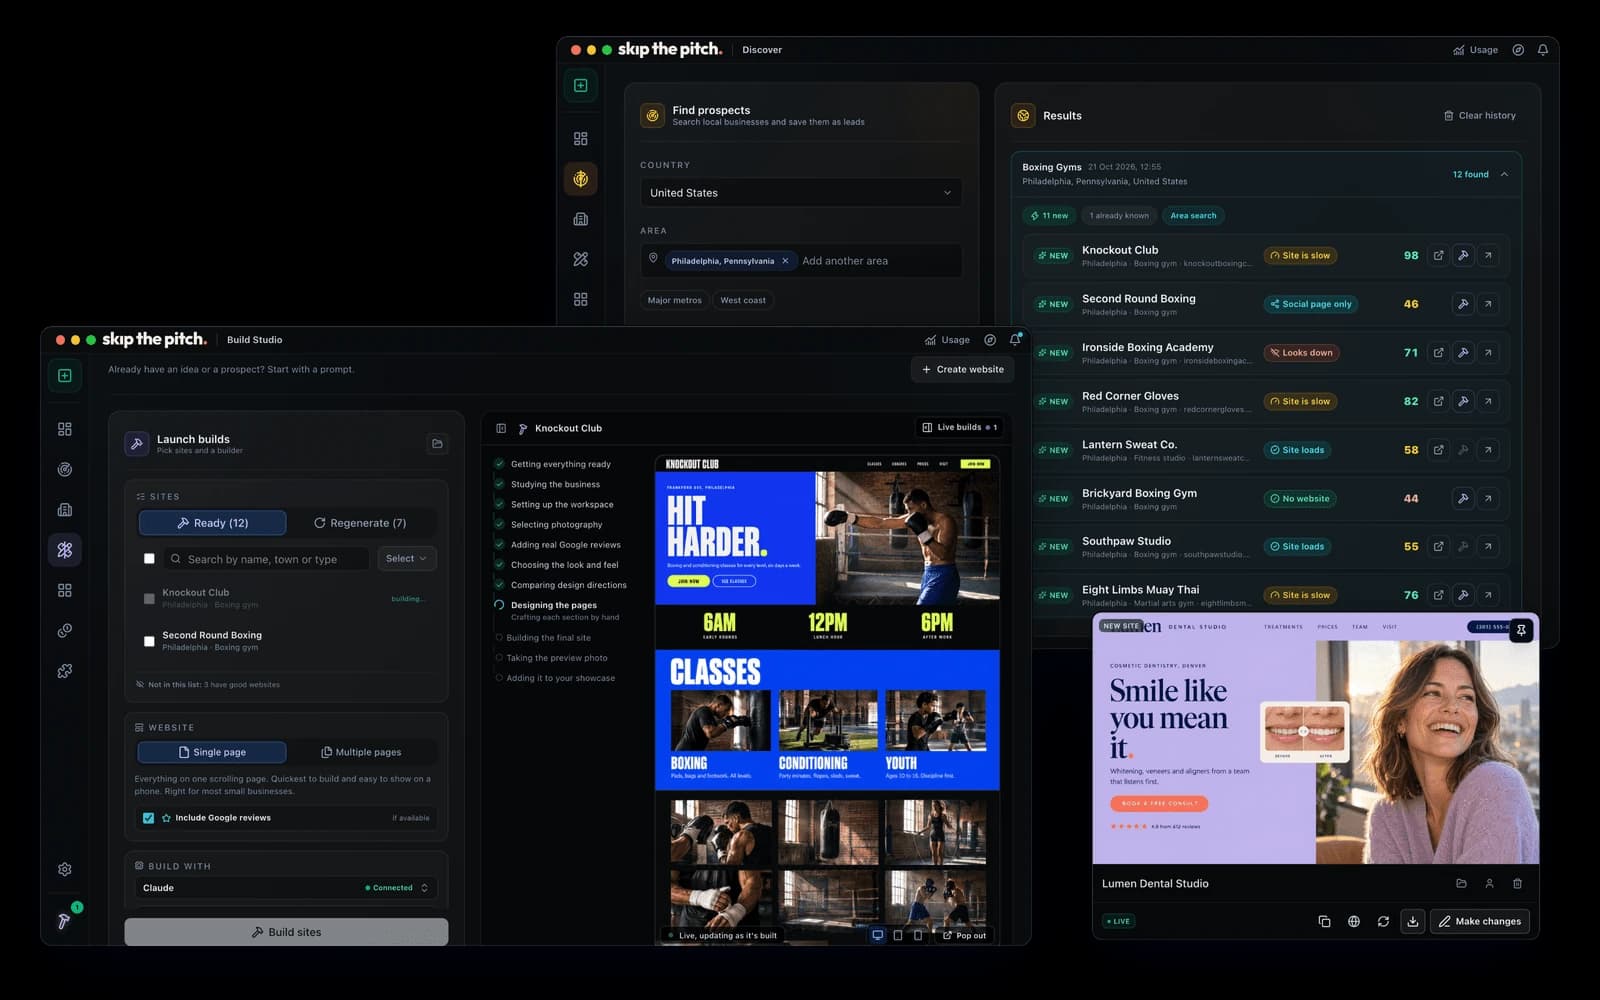Image resolution: width=1600 pixels, height=1000 pixels.
Task: Build a site for Second Round Boxing result
Action: 1463,304
